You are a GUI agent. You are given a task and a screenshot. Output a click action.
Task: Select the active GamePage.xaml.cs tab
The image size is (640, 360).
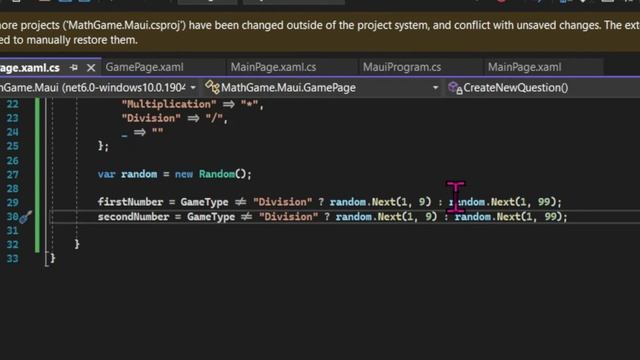30,68
